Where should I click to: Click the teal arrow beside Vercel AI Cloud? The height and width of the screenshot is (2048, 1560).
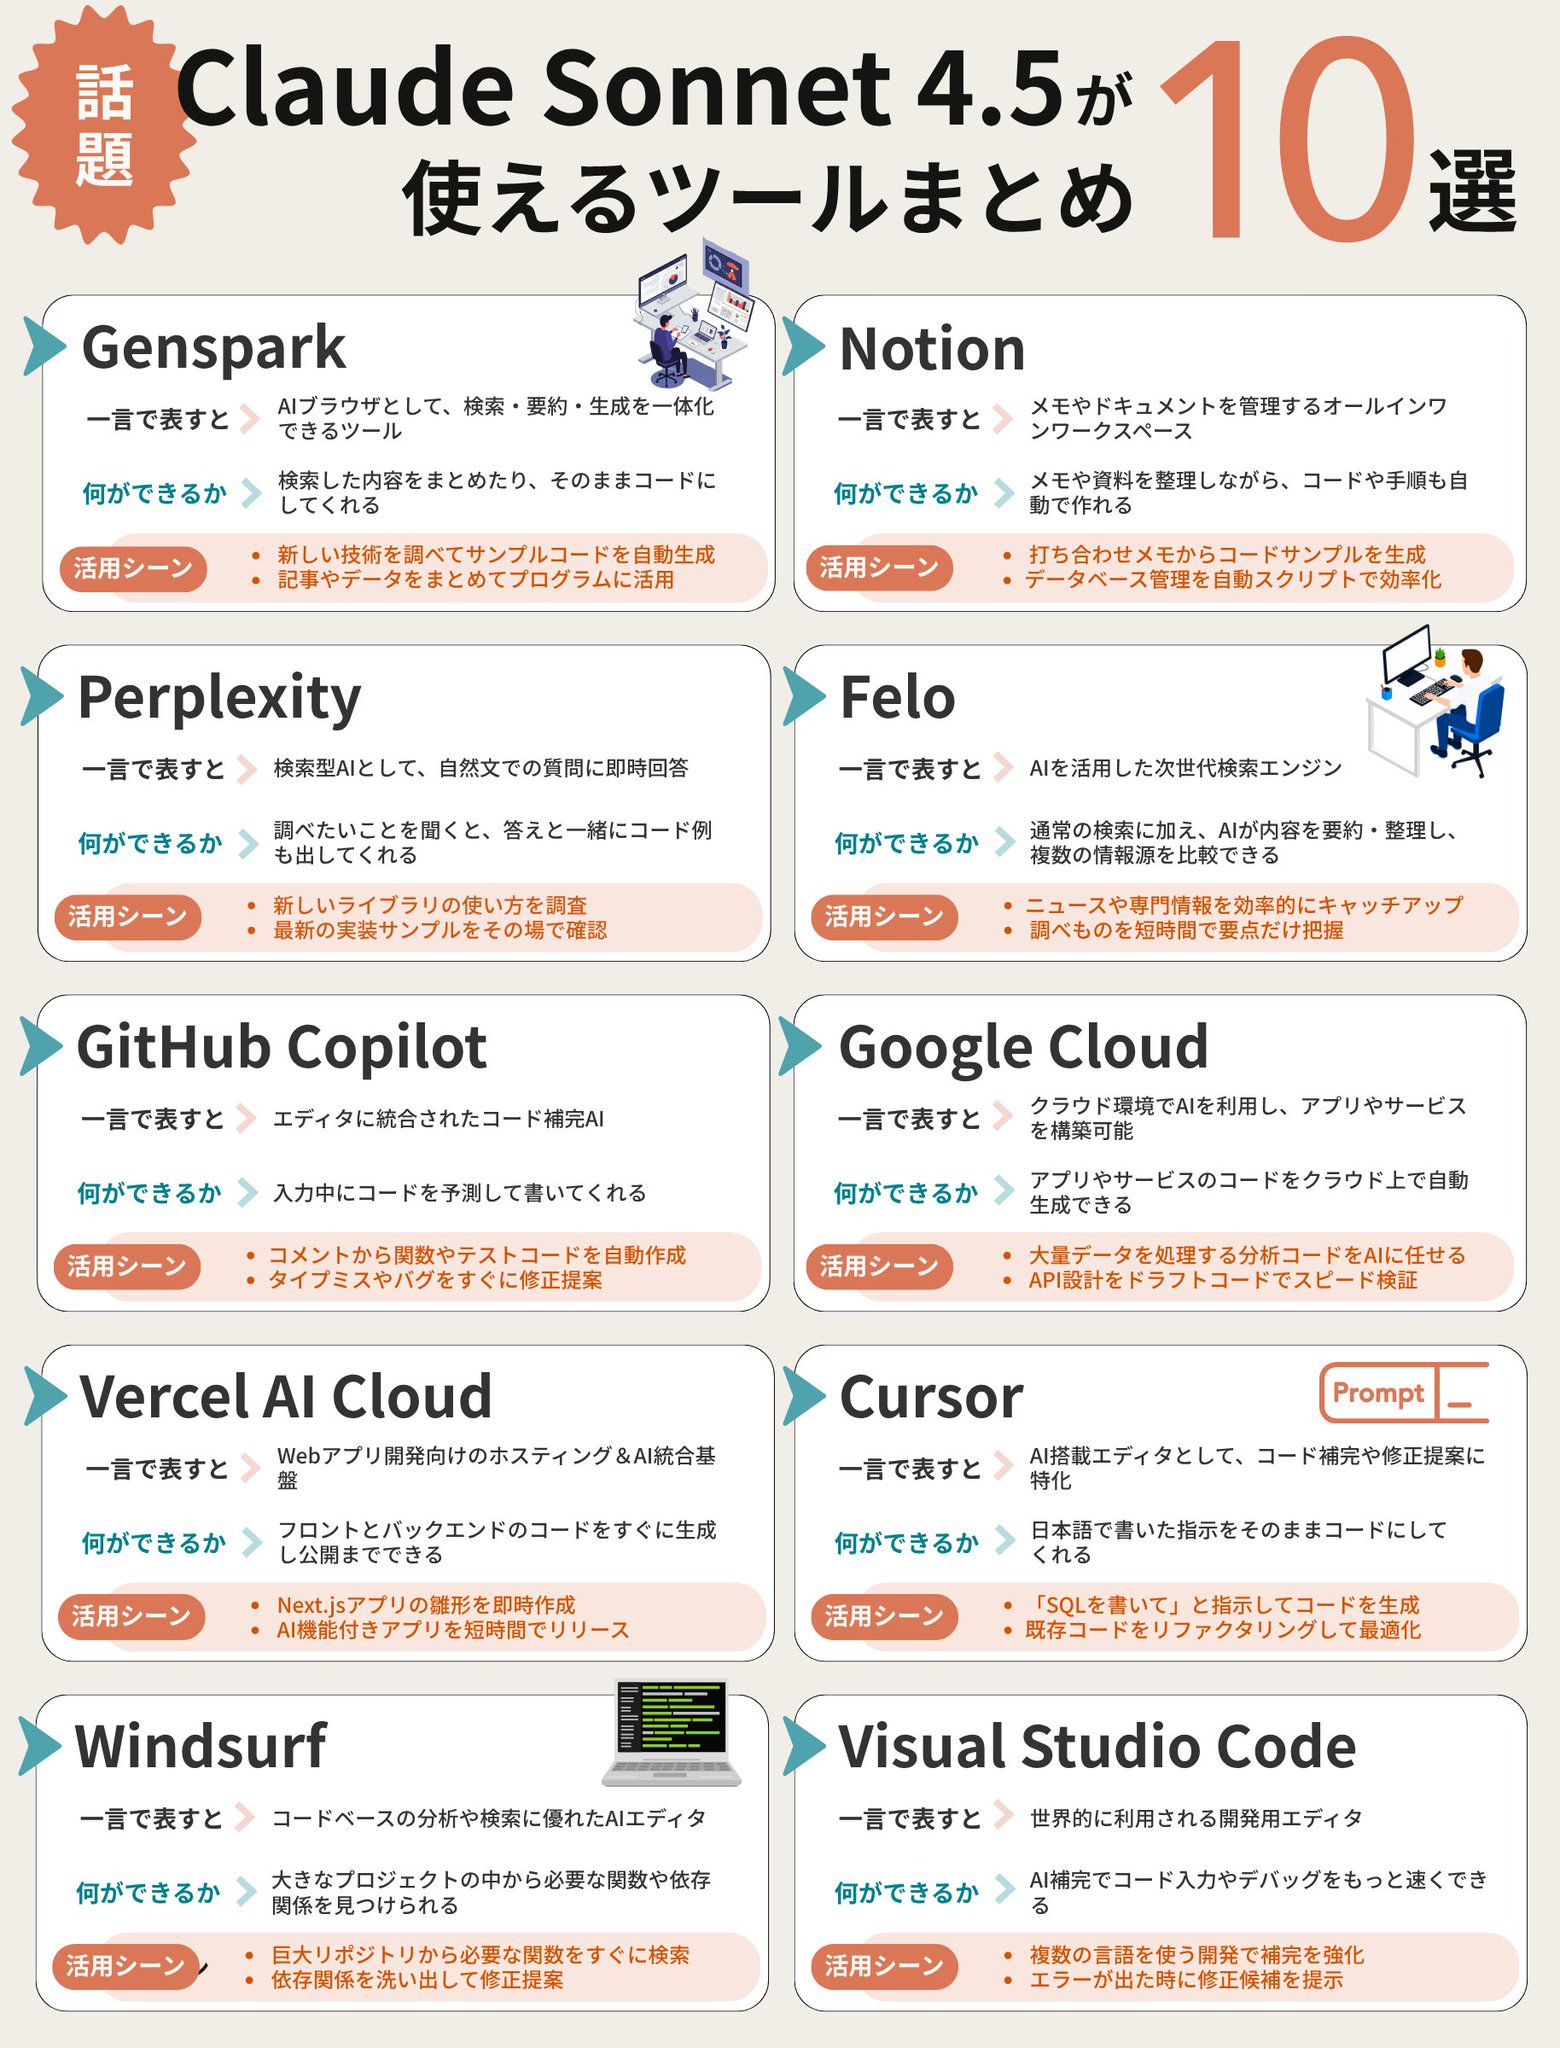pyautogui.click(x=44, y=1396)
